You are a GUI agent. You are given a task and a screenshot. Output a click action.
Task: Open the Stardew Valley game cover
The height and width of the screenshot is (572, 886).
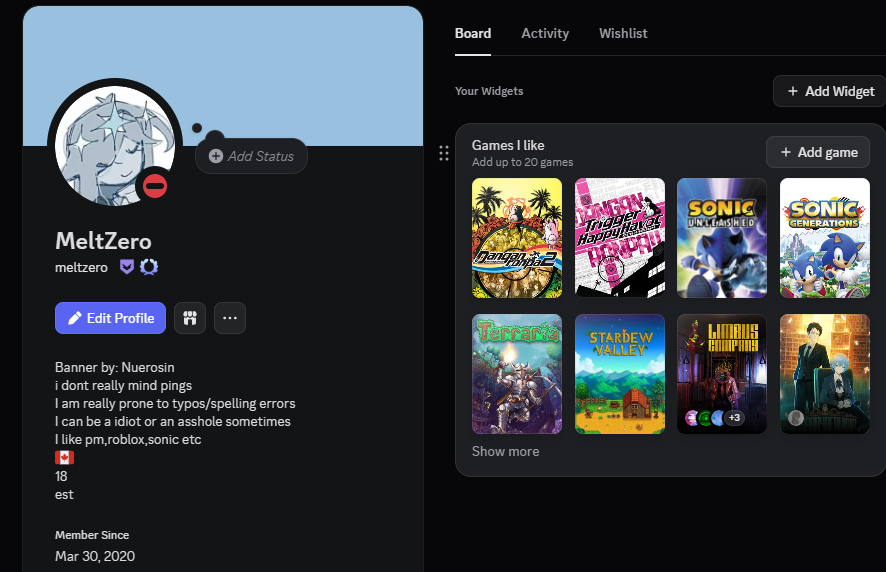point(620,374)
